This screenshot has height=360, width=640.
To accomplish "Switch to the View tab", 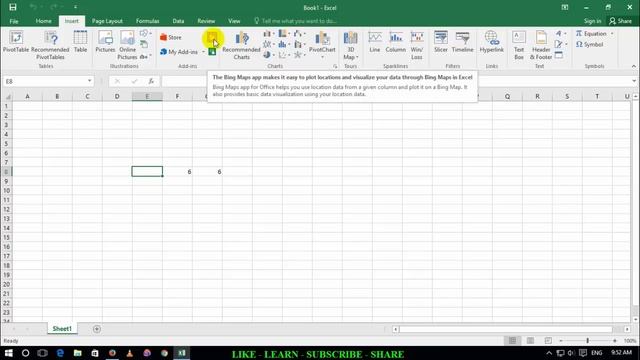I will click(234, 21).
